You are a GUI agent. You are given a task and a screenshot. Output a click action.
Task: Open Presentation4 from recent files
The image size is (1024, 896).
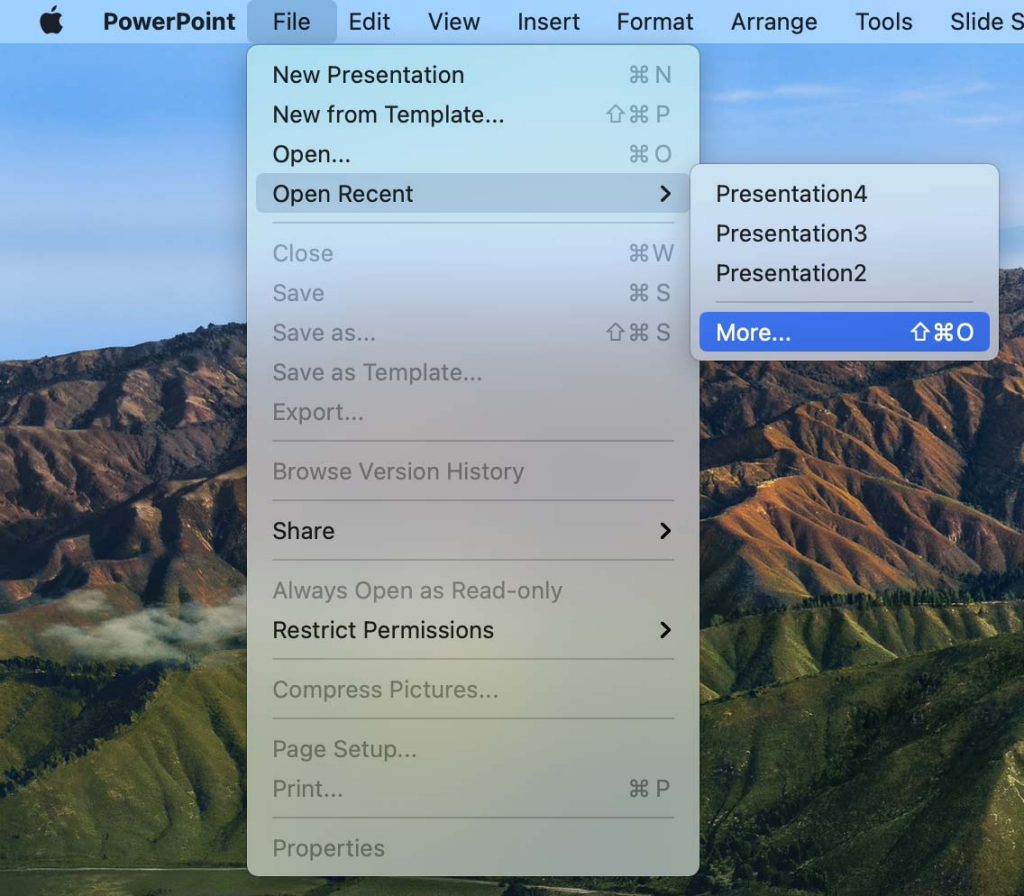[791, 193]
